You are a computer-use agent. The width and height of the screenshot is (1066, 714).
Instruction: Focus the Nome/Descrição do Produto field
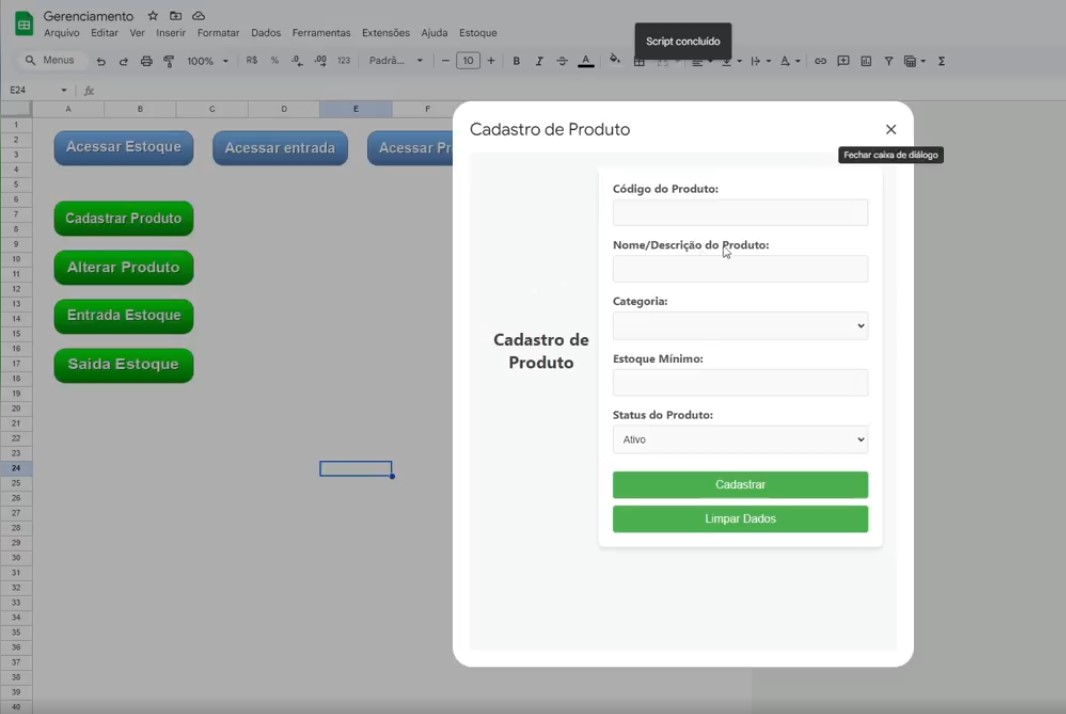pyautogui.click(x=740, y=269)
